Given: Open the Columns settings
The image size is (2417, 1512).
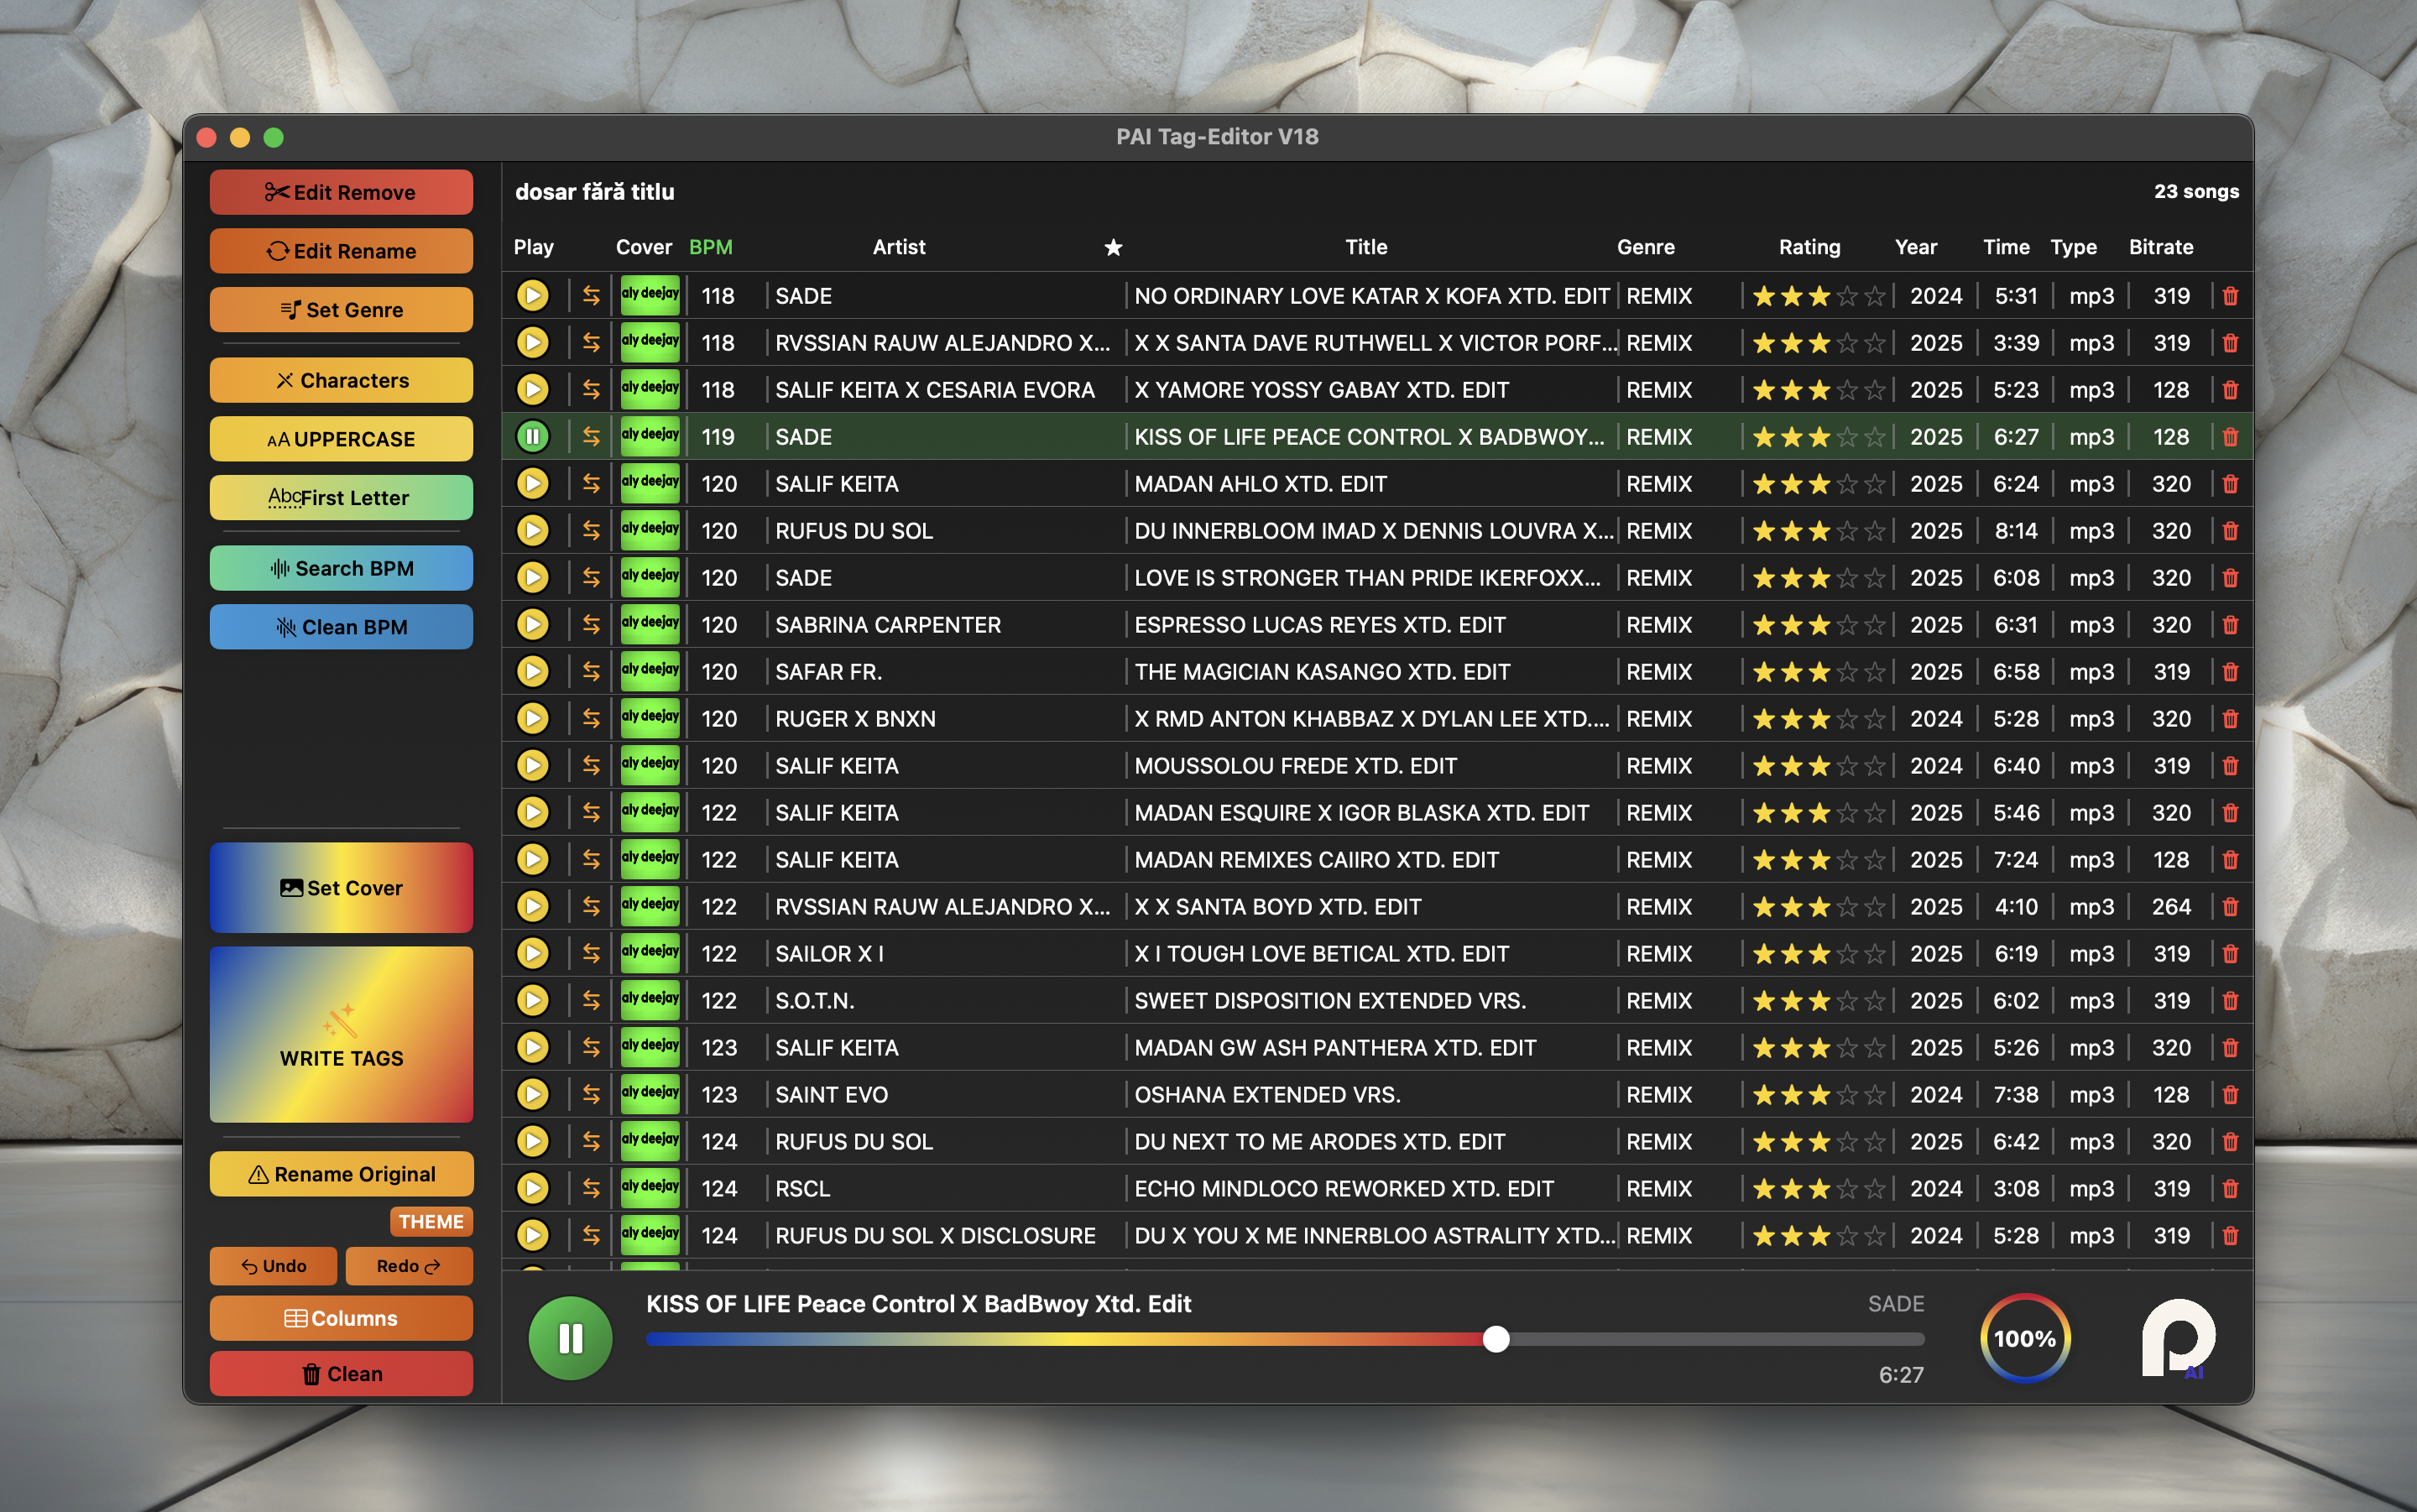Looking at the screenshot, I should tap(341, 1318).
